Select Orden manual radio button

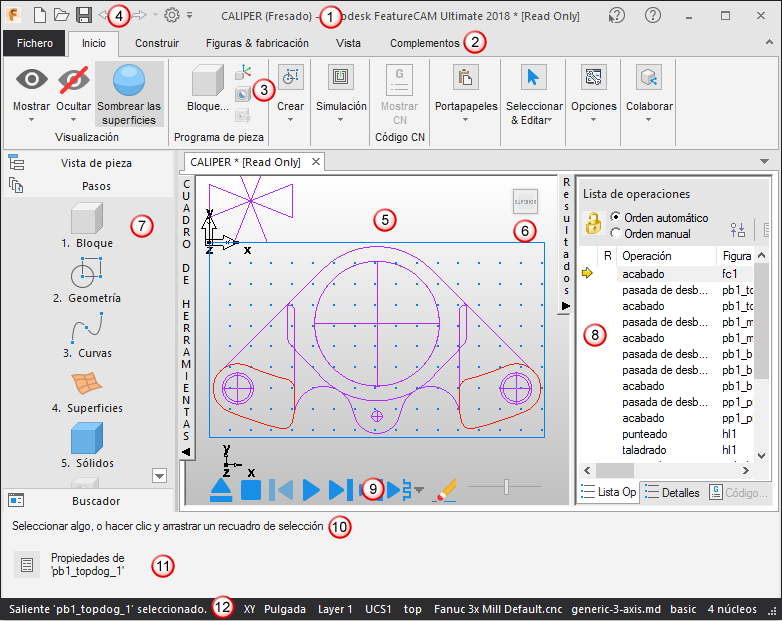coord(616,233)
